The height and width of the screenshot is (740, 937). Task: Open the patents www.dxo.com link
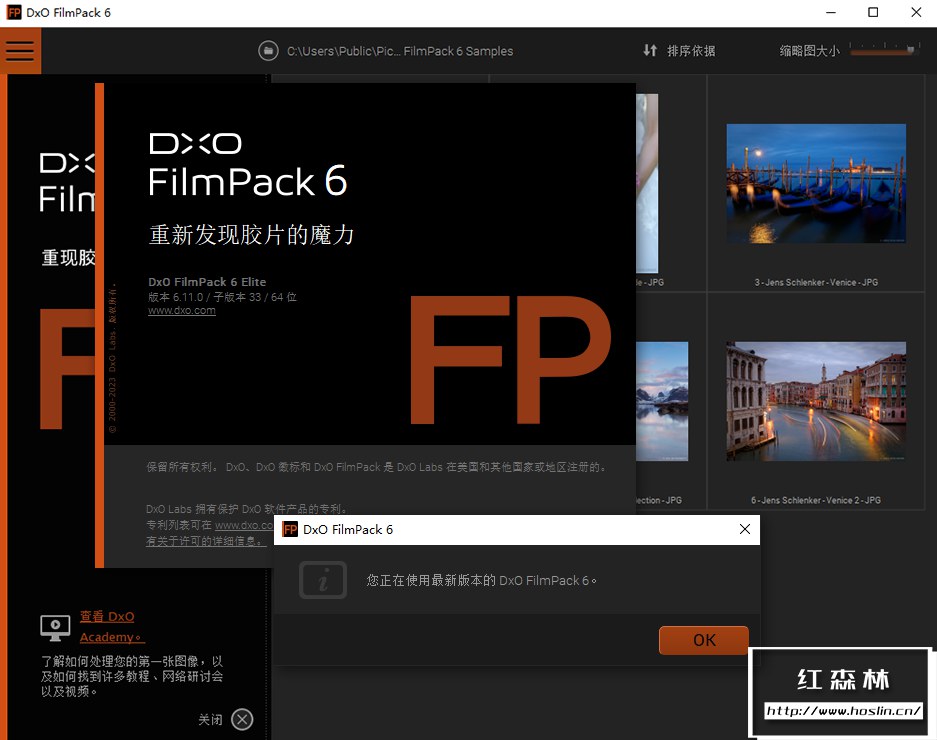(243, 525)
